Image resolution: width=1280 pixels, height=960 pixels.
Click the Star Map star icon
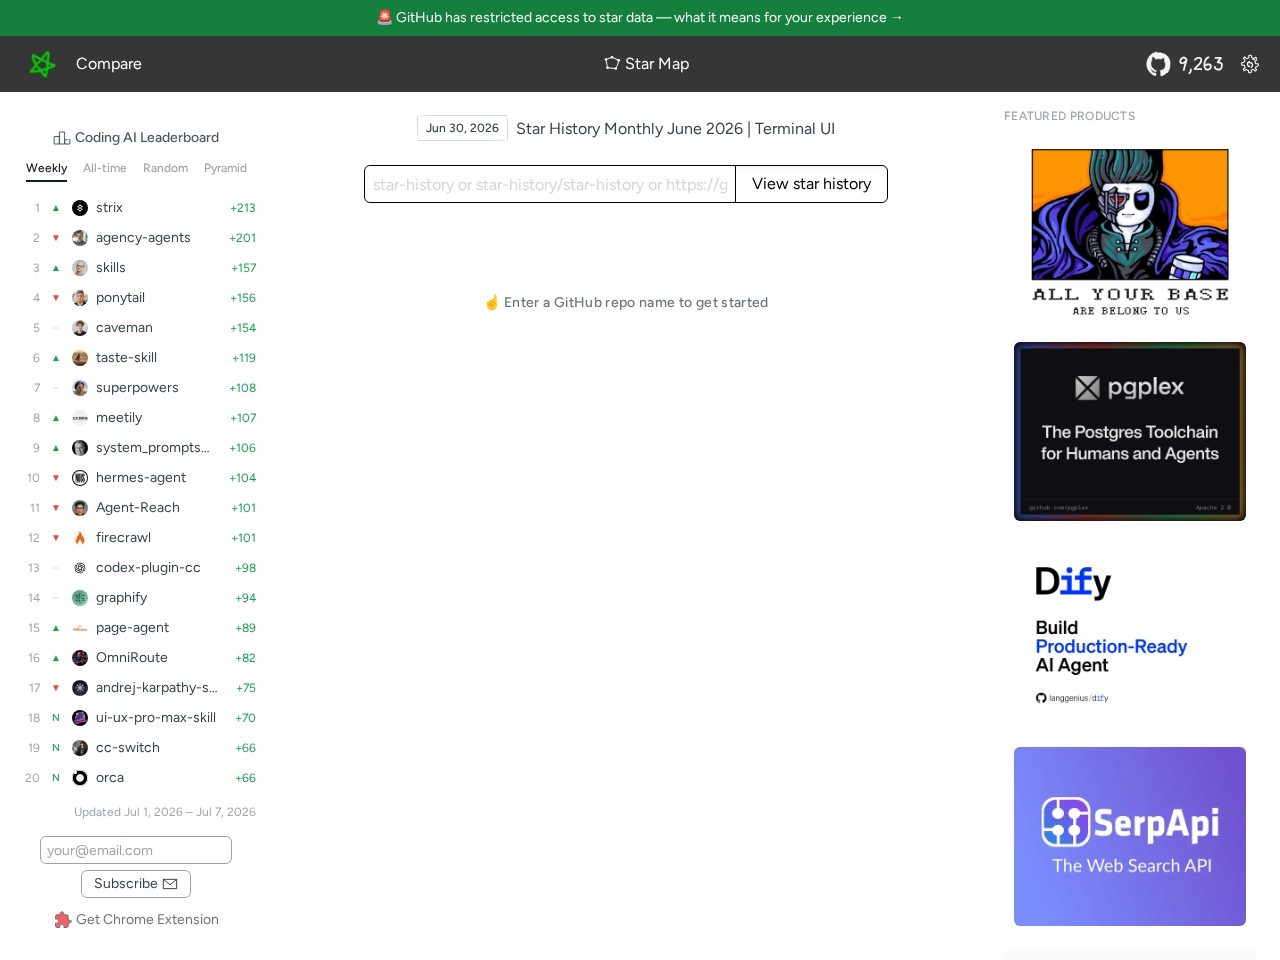[612, 63]
